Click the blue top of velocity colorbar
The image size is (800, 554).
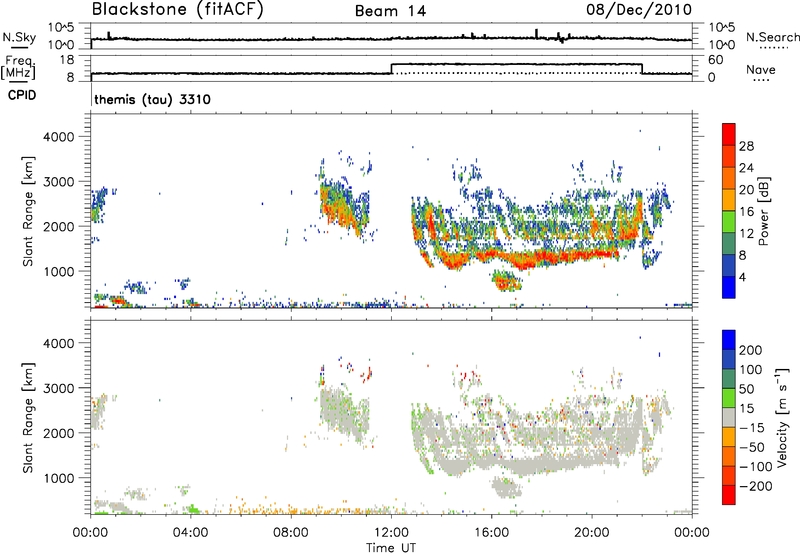pyautogui.click(x=729, y=340)
